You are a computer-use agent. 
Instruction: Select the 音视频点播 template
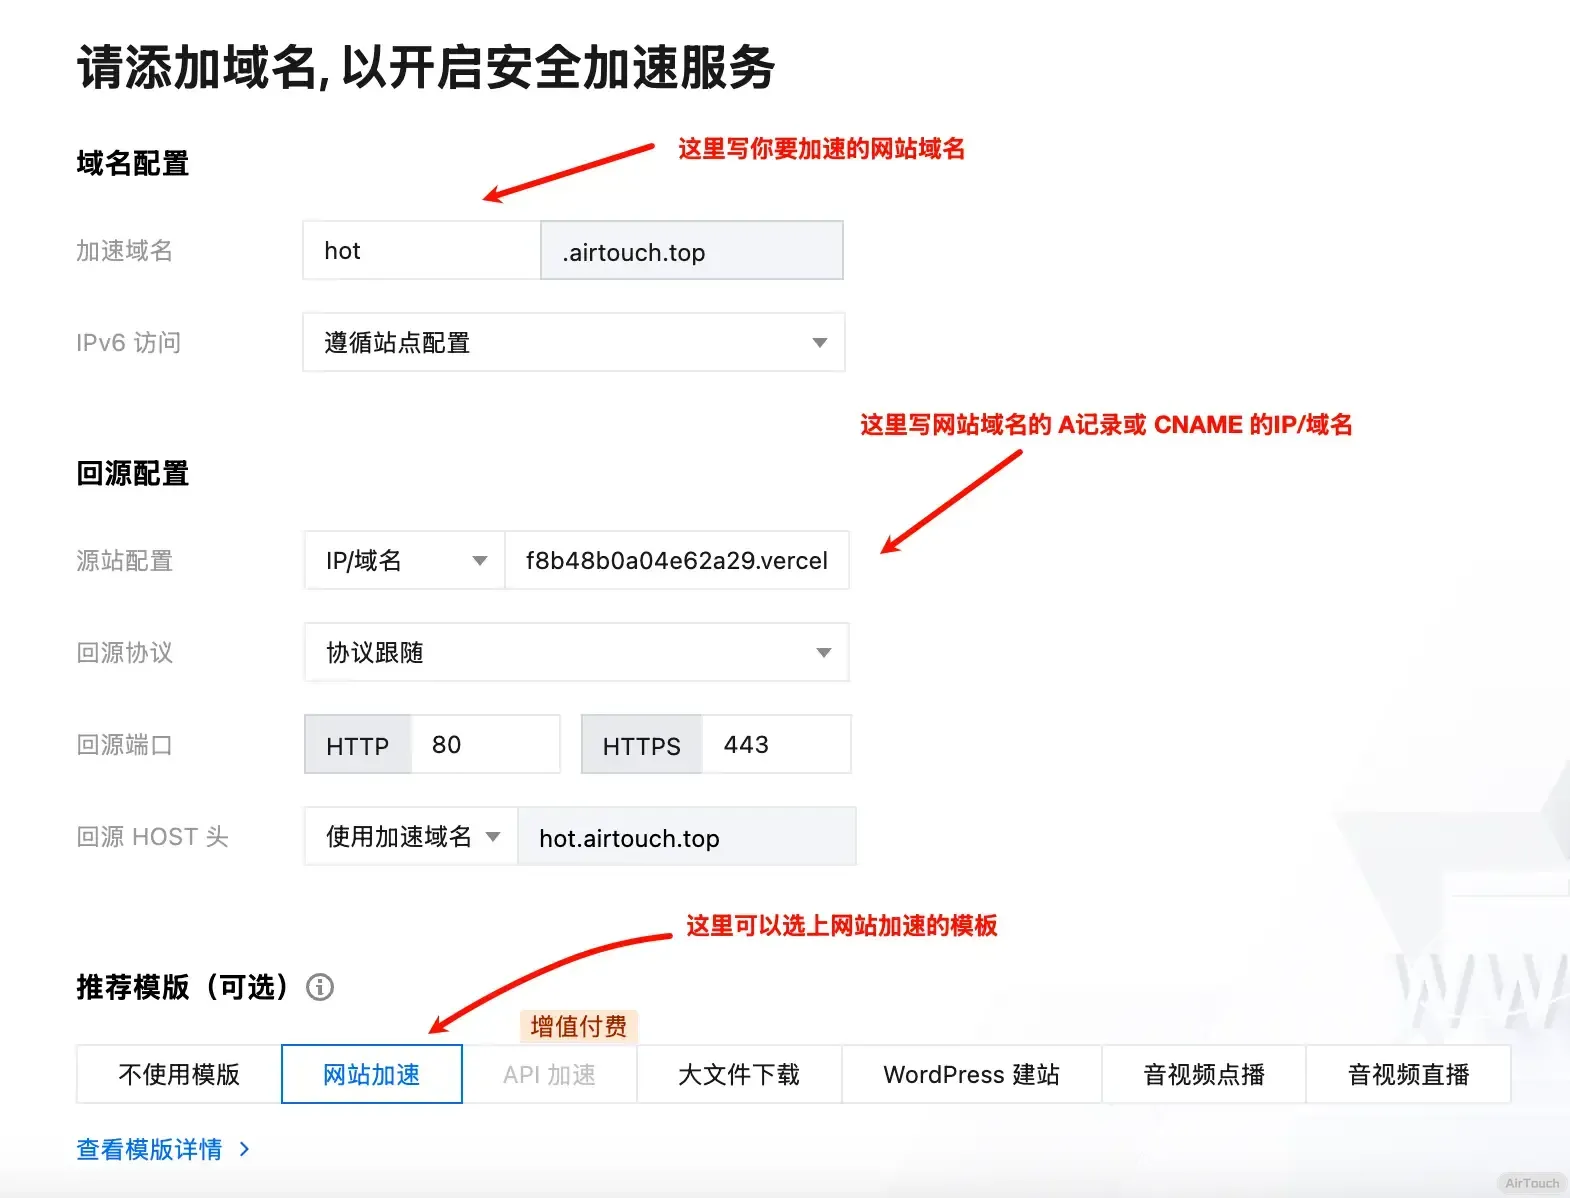(1204, 1075)
